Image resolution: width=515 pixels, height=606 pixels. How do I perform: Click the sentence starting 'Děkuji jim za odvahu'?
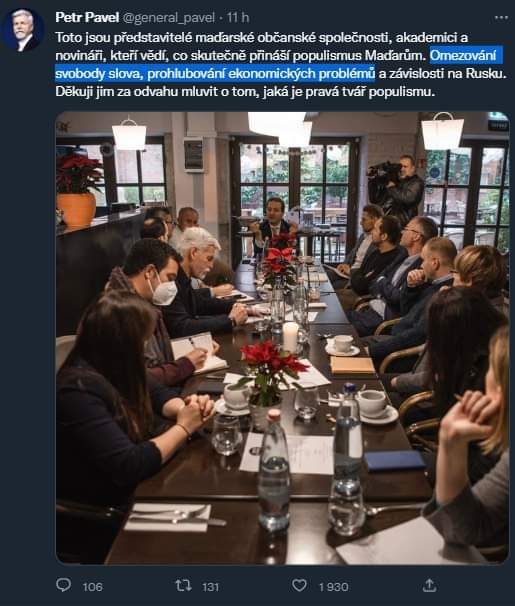pyautogui.click(x=245, y=92)
